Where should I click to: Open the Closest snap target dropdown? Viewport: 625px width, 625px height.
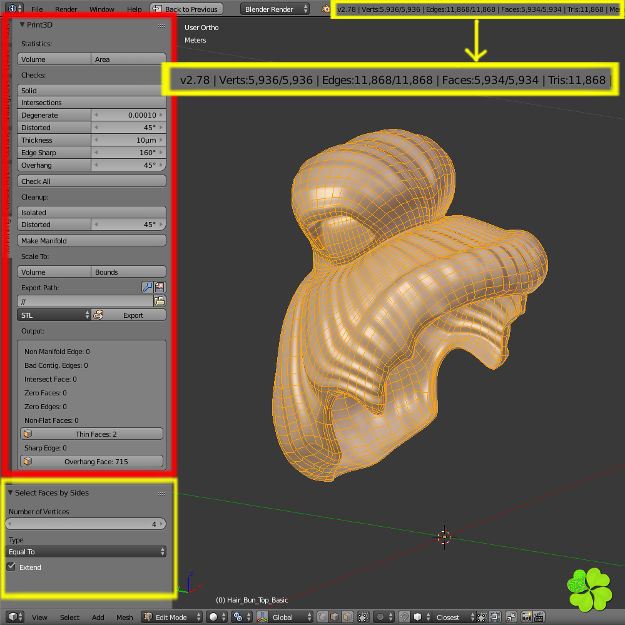454,617
